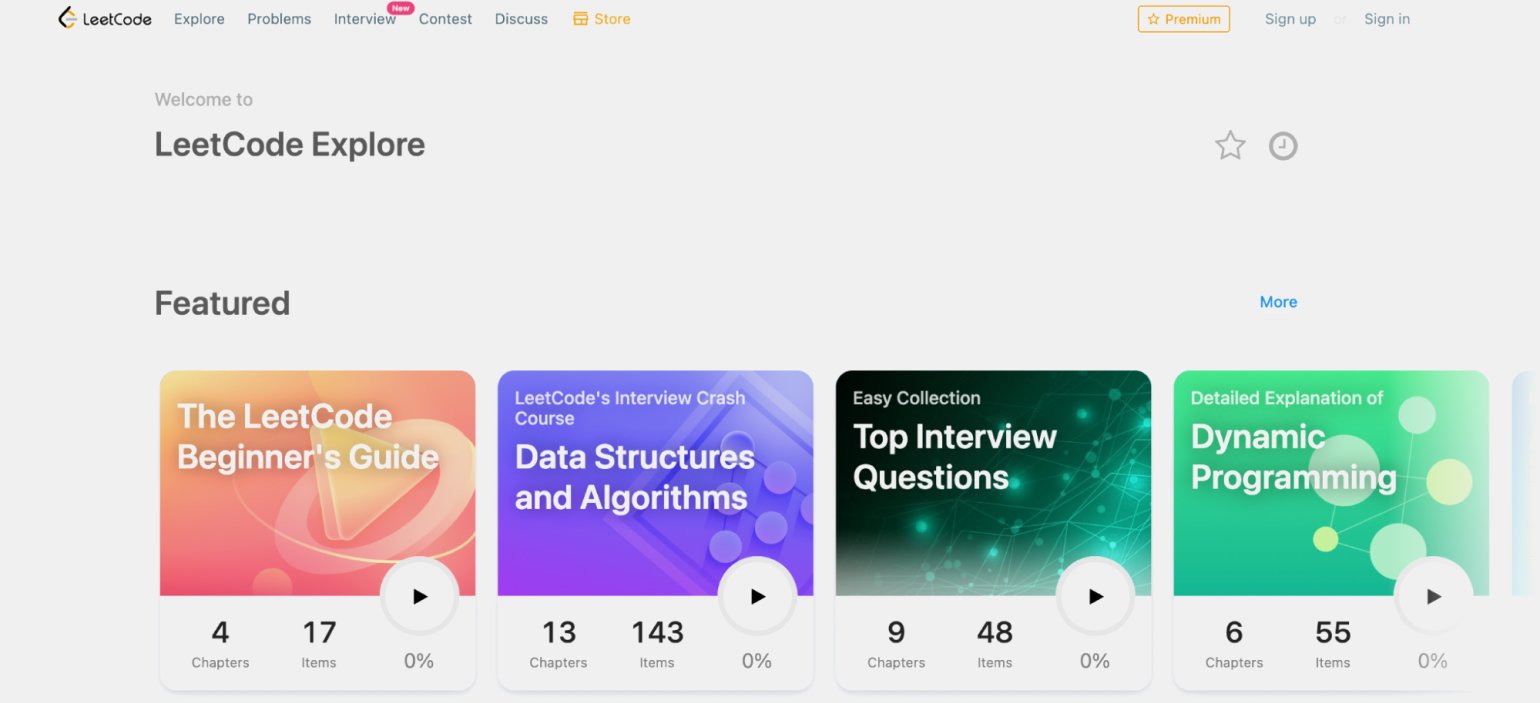Open the Store link text

point(612,19)
